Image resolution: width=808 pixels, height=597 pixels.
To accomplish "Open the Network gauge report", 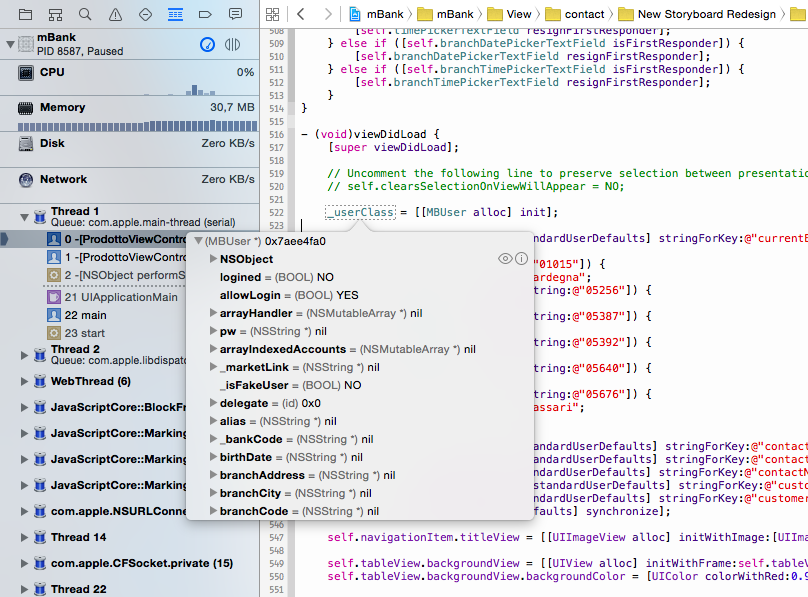I will (129, 185).
